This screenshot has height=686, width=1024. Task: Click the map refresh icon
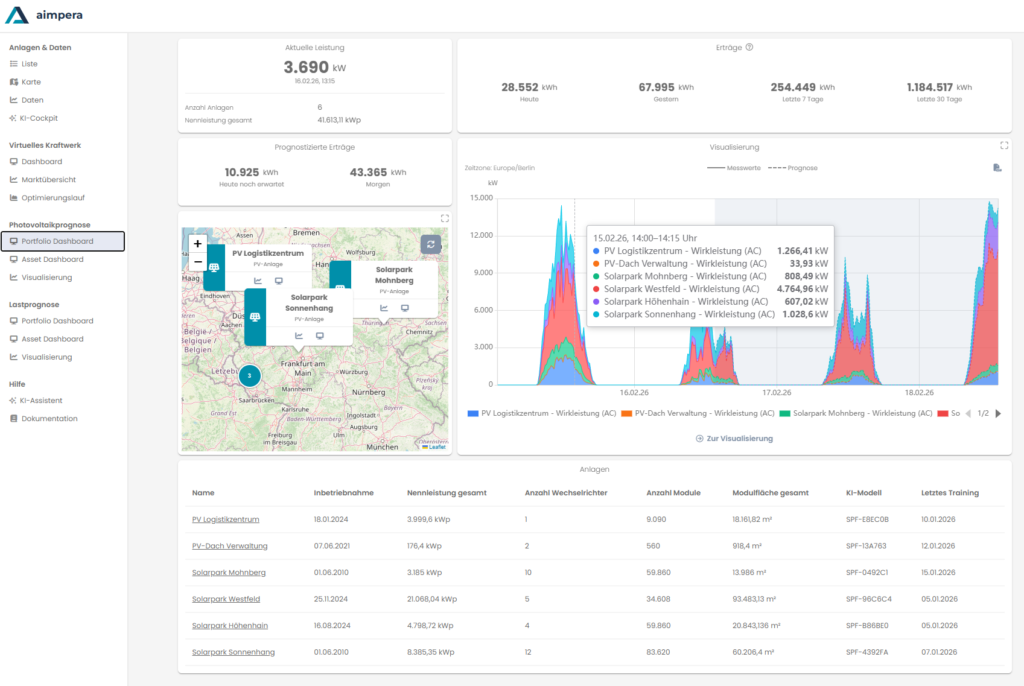pyautogui.click(x=431, y=244)
